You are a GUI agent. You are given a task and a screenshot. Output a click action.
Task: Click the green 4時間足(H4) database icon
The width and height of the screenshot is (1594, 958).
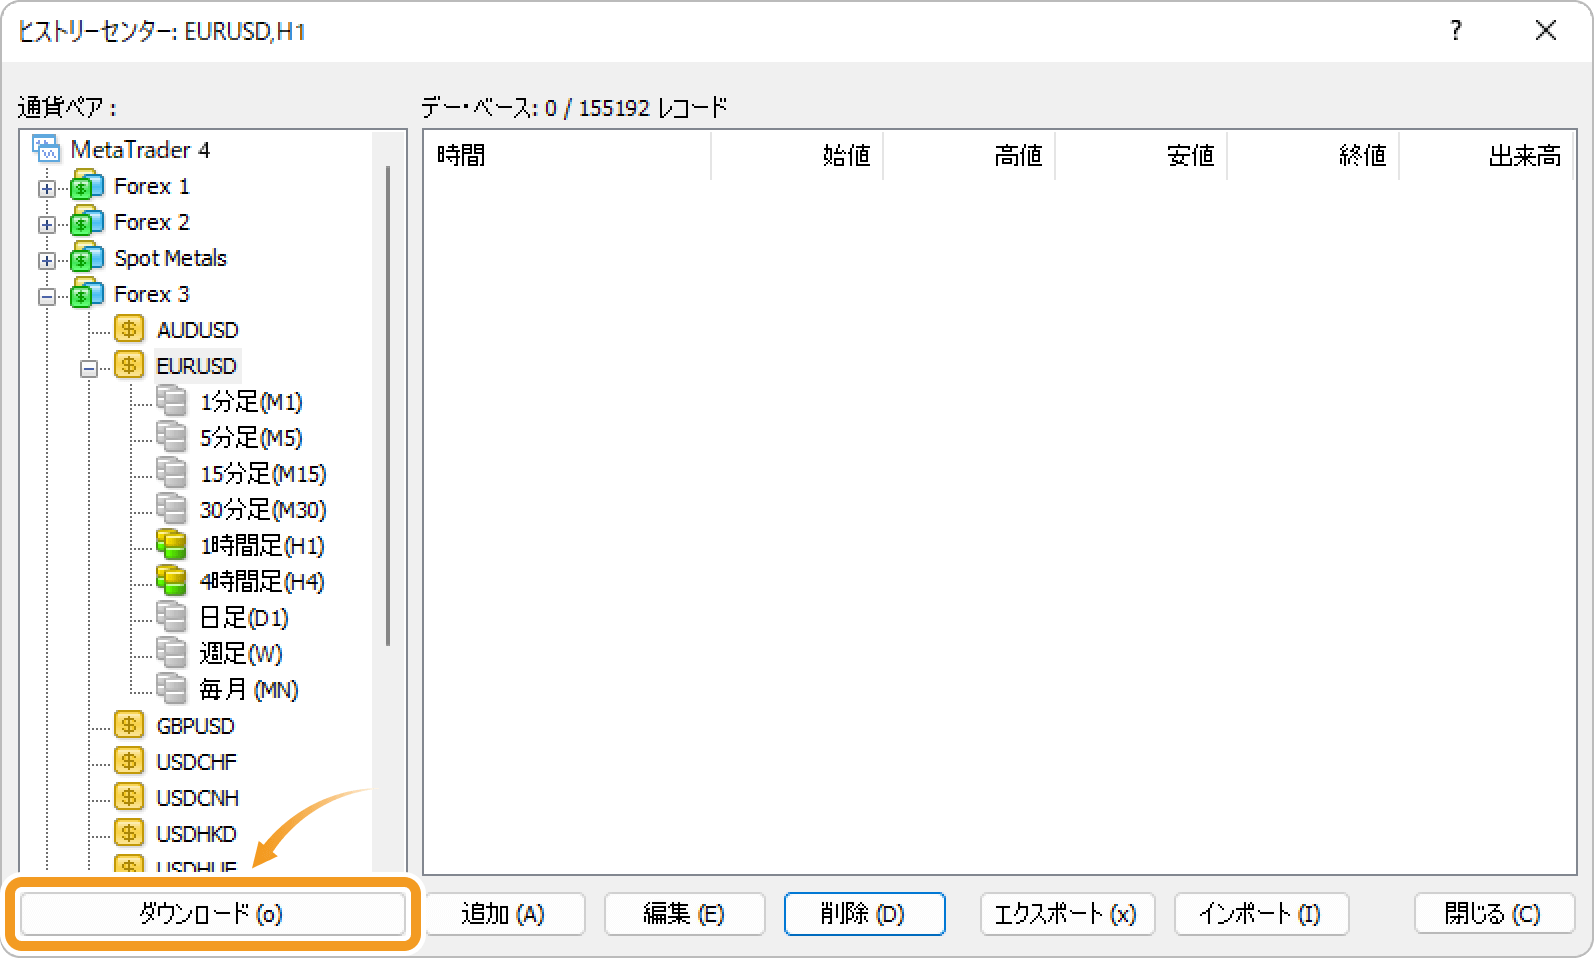171,581
